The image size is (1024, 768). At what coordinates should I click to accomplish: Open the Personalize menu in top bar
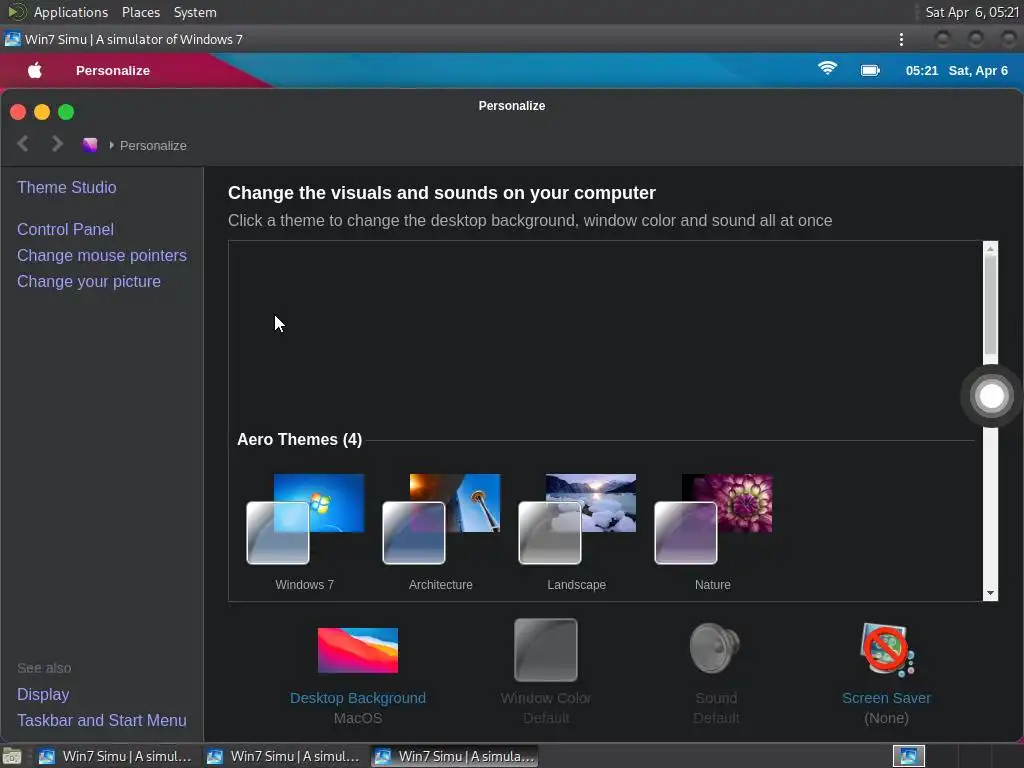point(113,71)
